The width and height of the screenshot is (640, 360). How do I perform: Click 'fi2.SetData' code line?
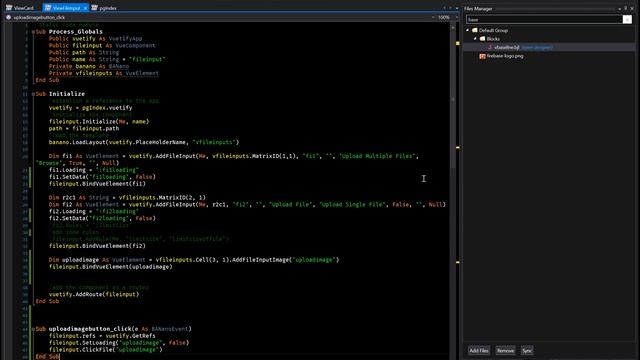pyautogui.click(x=102, y=218)
